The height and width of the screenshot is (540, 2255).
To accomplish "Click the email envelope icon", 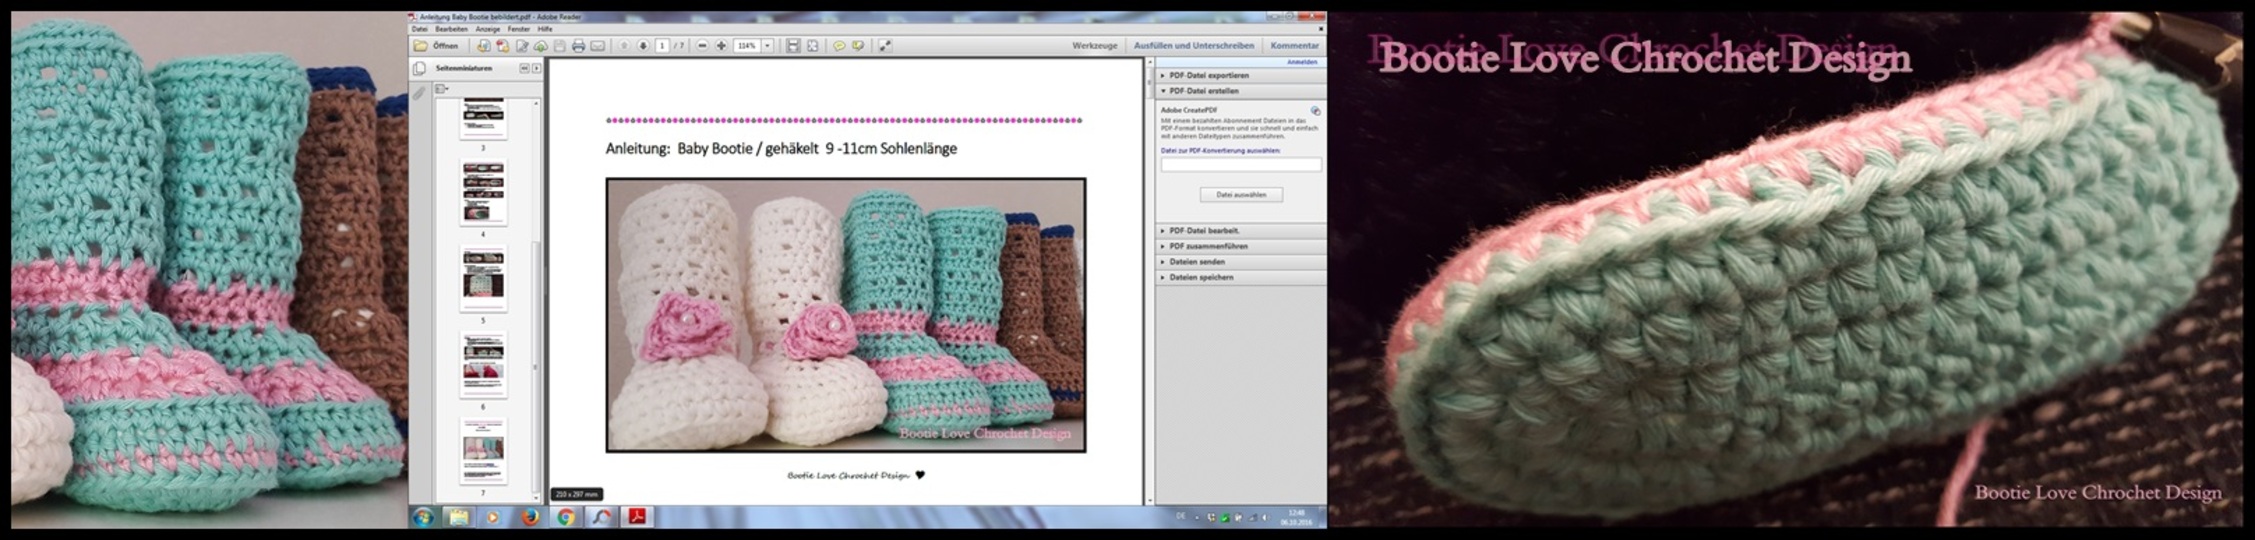I will coord(597,46).
